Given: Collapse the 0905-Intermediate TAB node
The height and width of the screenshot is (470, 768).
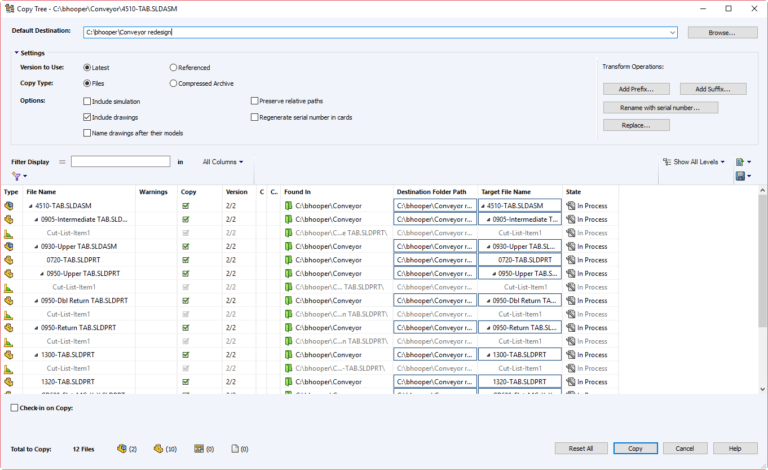Looking at the screenshot, I should point(36,220).
